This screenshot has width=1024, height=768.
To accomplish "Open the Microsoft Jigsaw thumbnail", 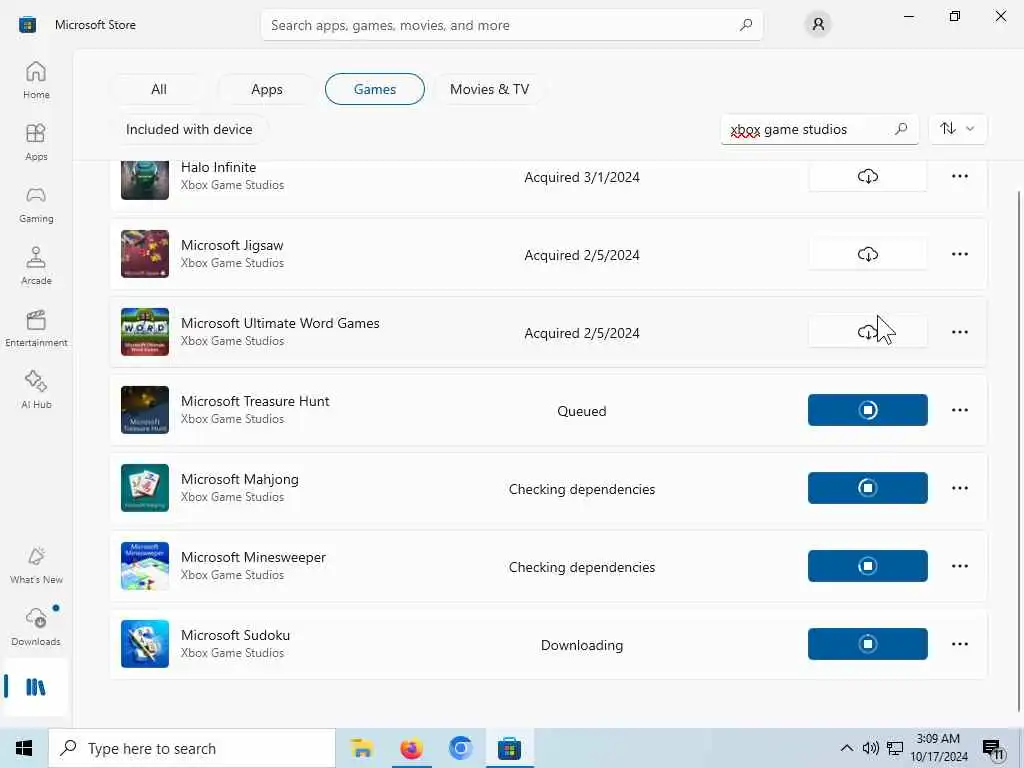I will point(145,254).
